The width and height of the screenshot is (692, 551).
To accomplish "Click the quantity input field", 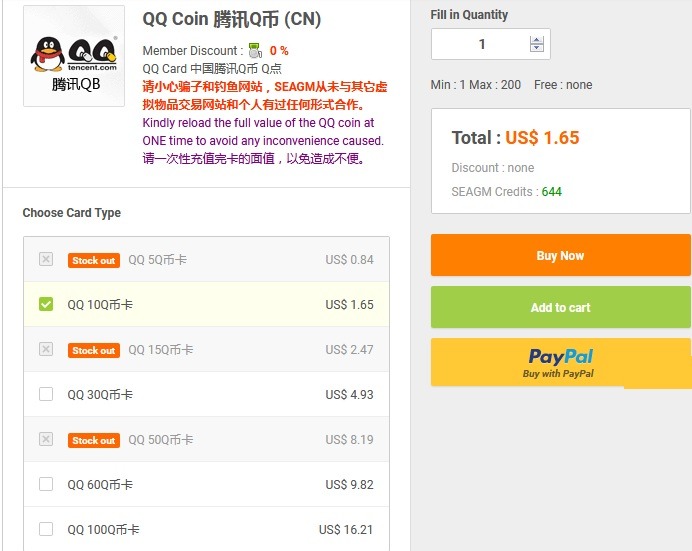I will pyautogui.click(x=481, y=44).
